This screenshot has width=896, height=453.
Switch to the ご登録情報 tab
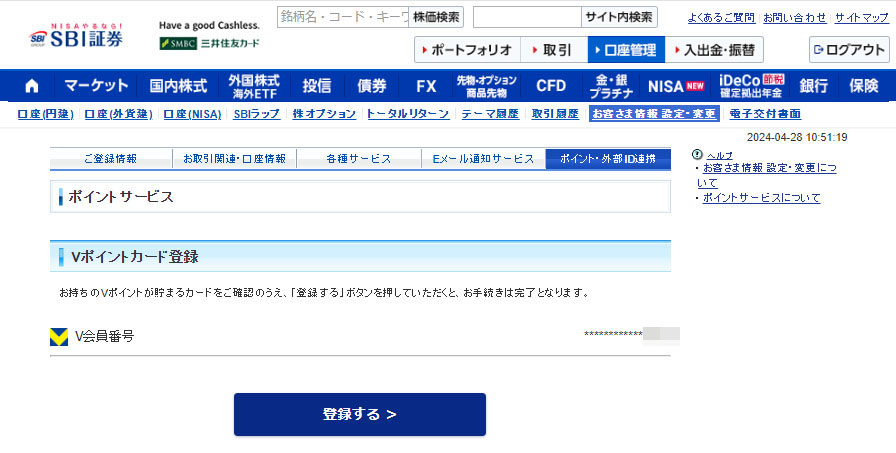[110, 159]
